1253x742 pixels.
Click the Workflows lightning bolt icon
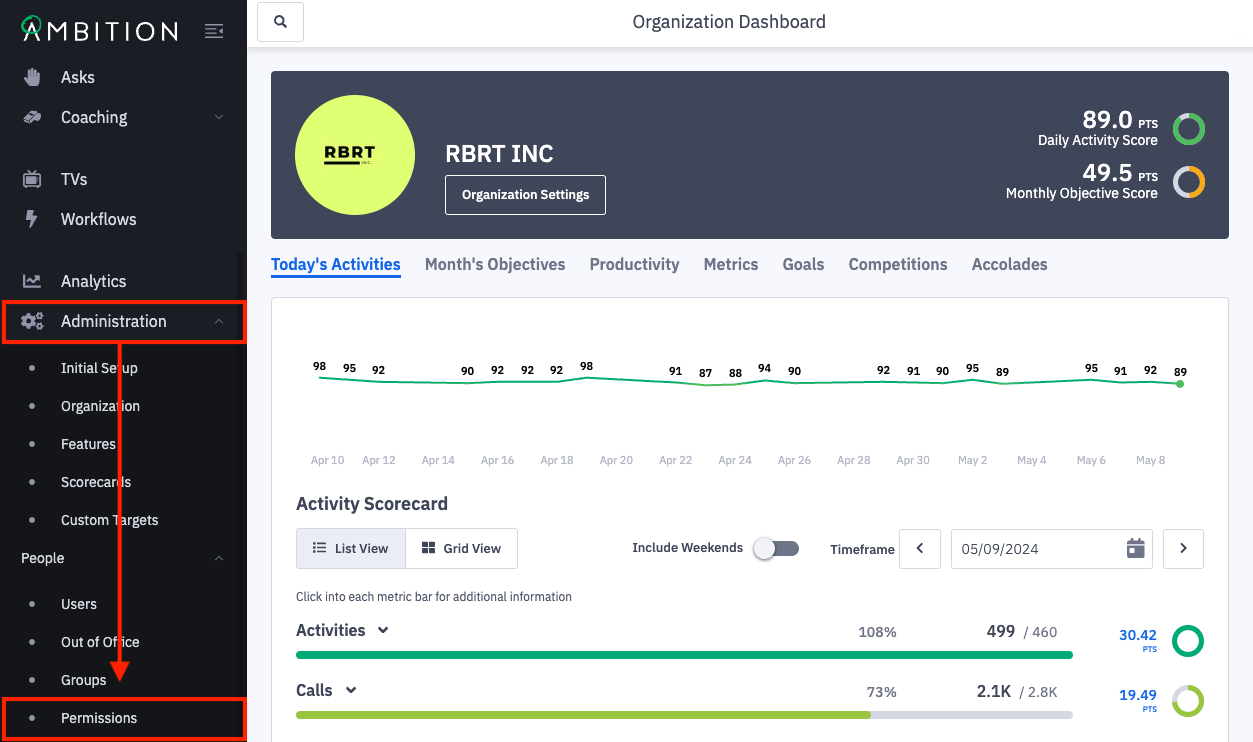click(x=32, y=219)
